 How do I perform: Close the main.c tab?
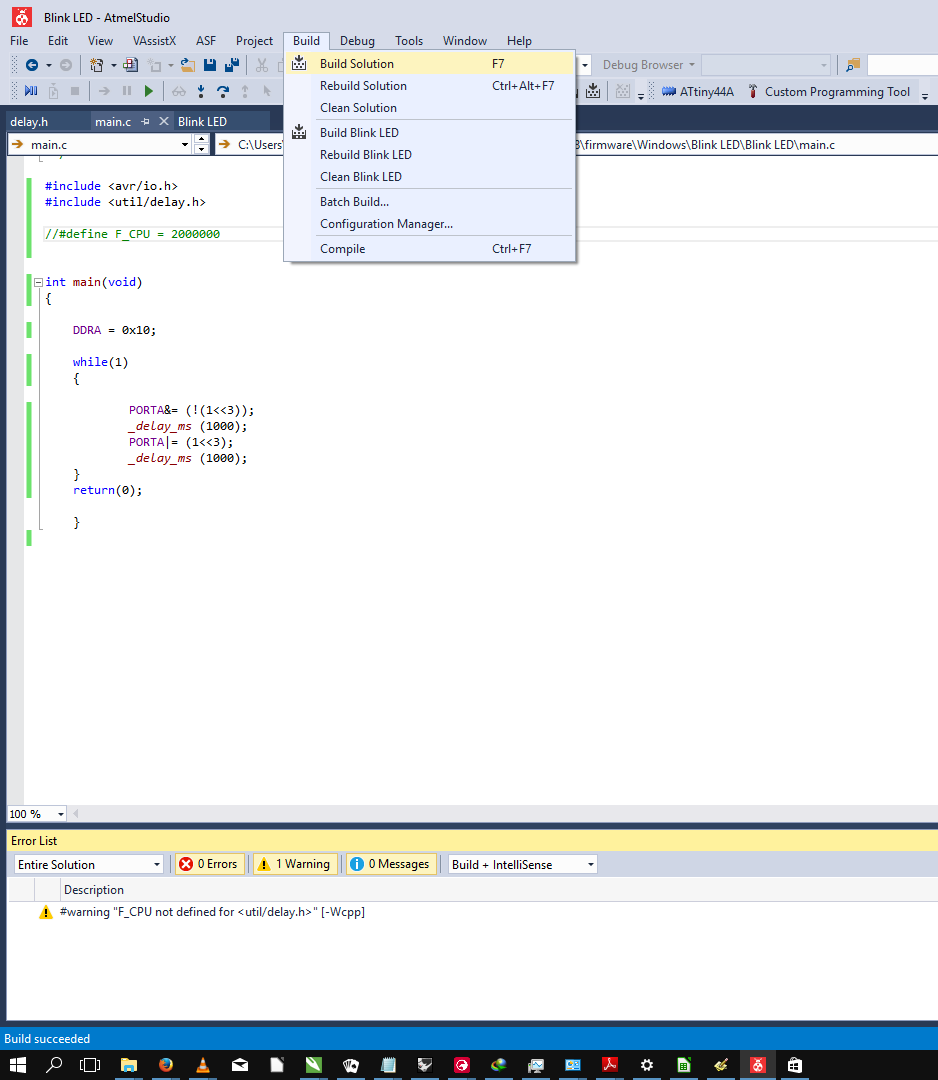(164, 121)
